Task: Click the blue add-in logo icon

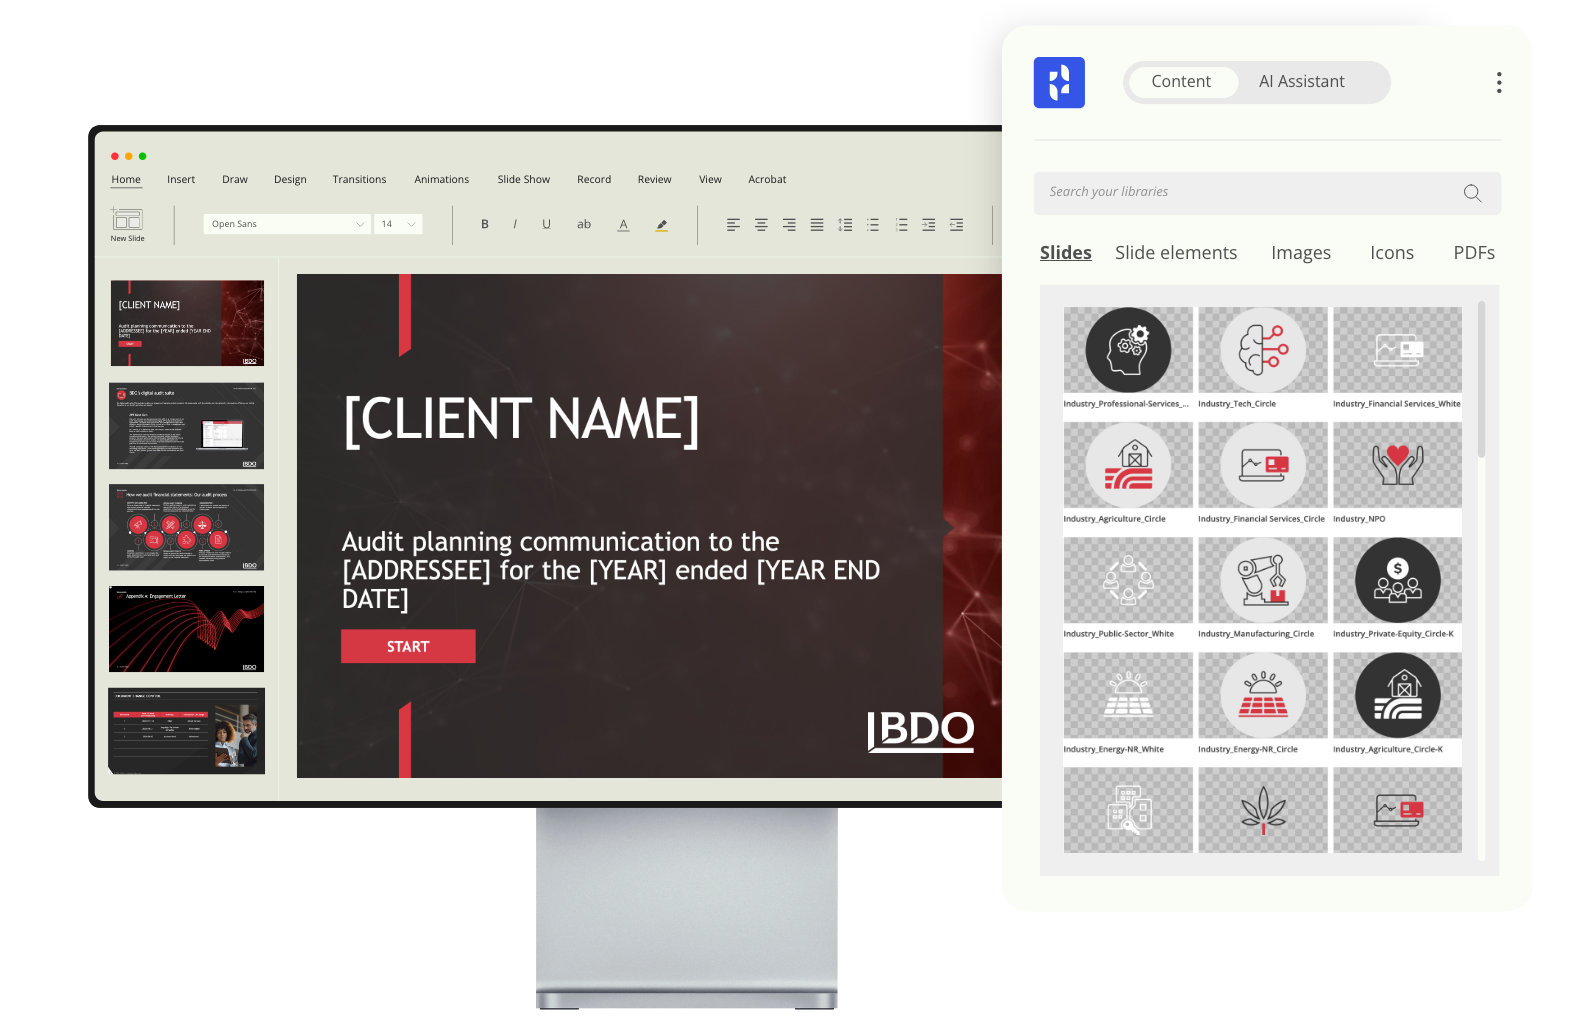Action: (x=1059, y=83)
